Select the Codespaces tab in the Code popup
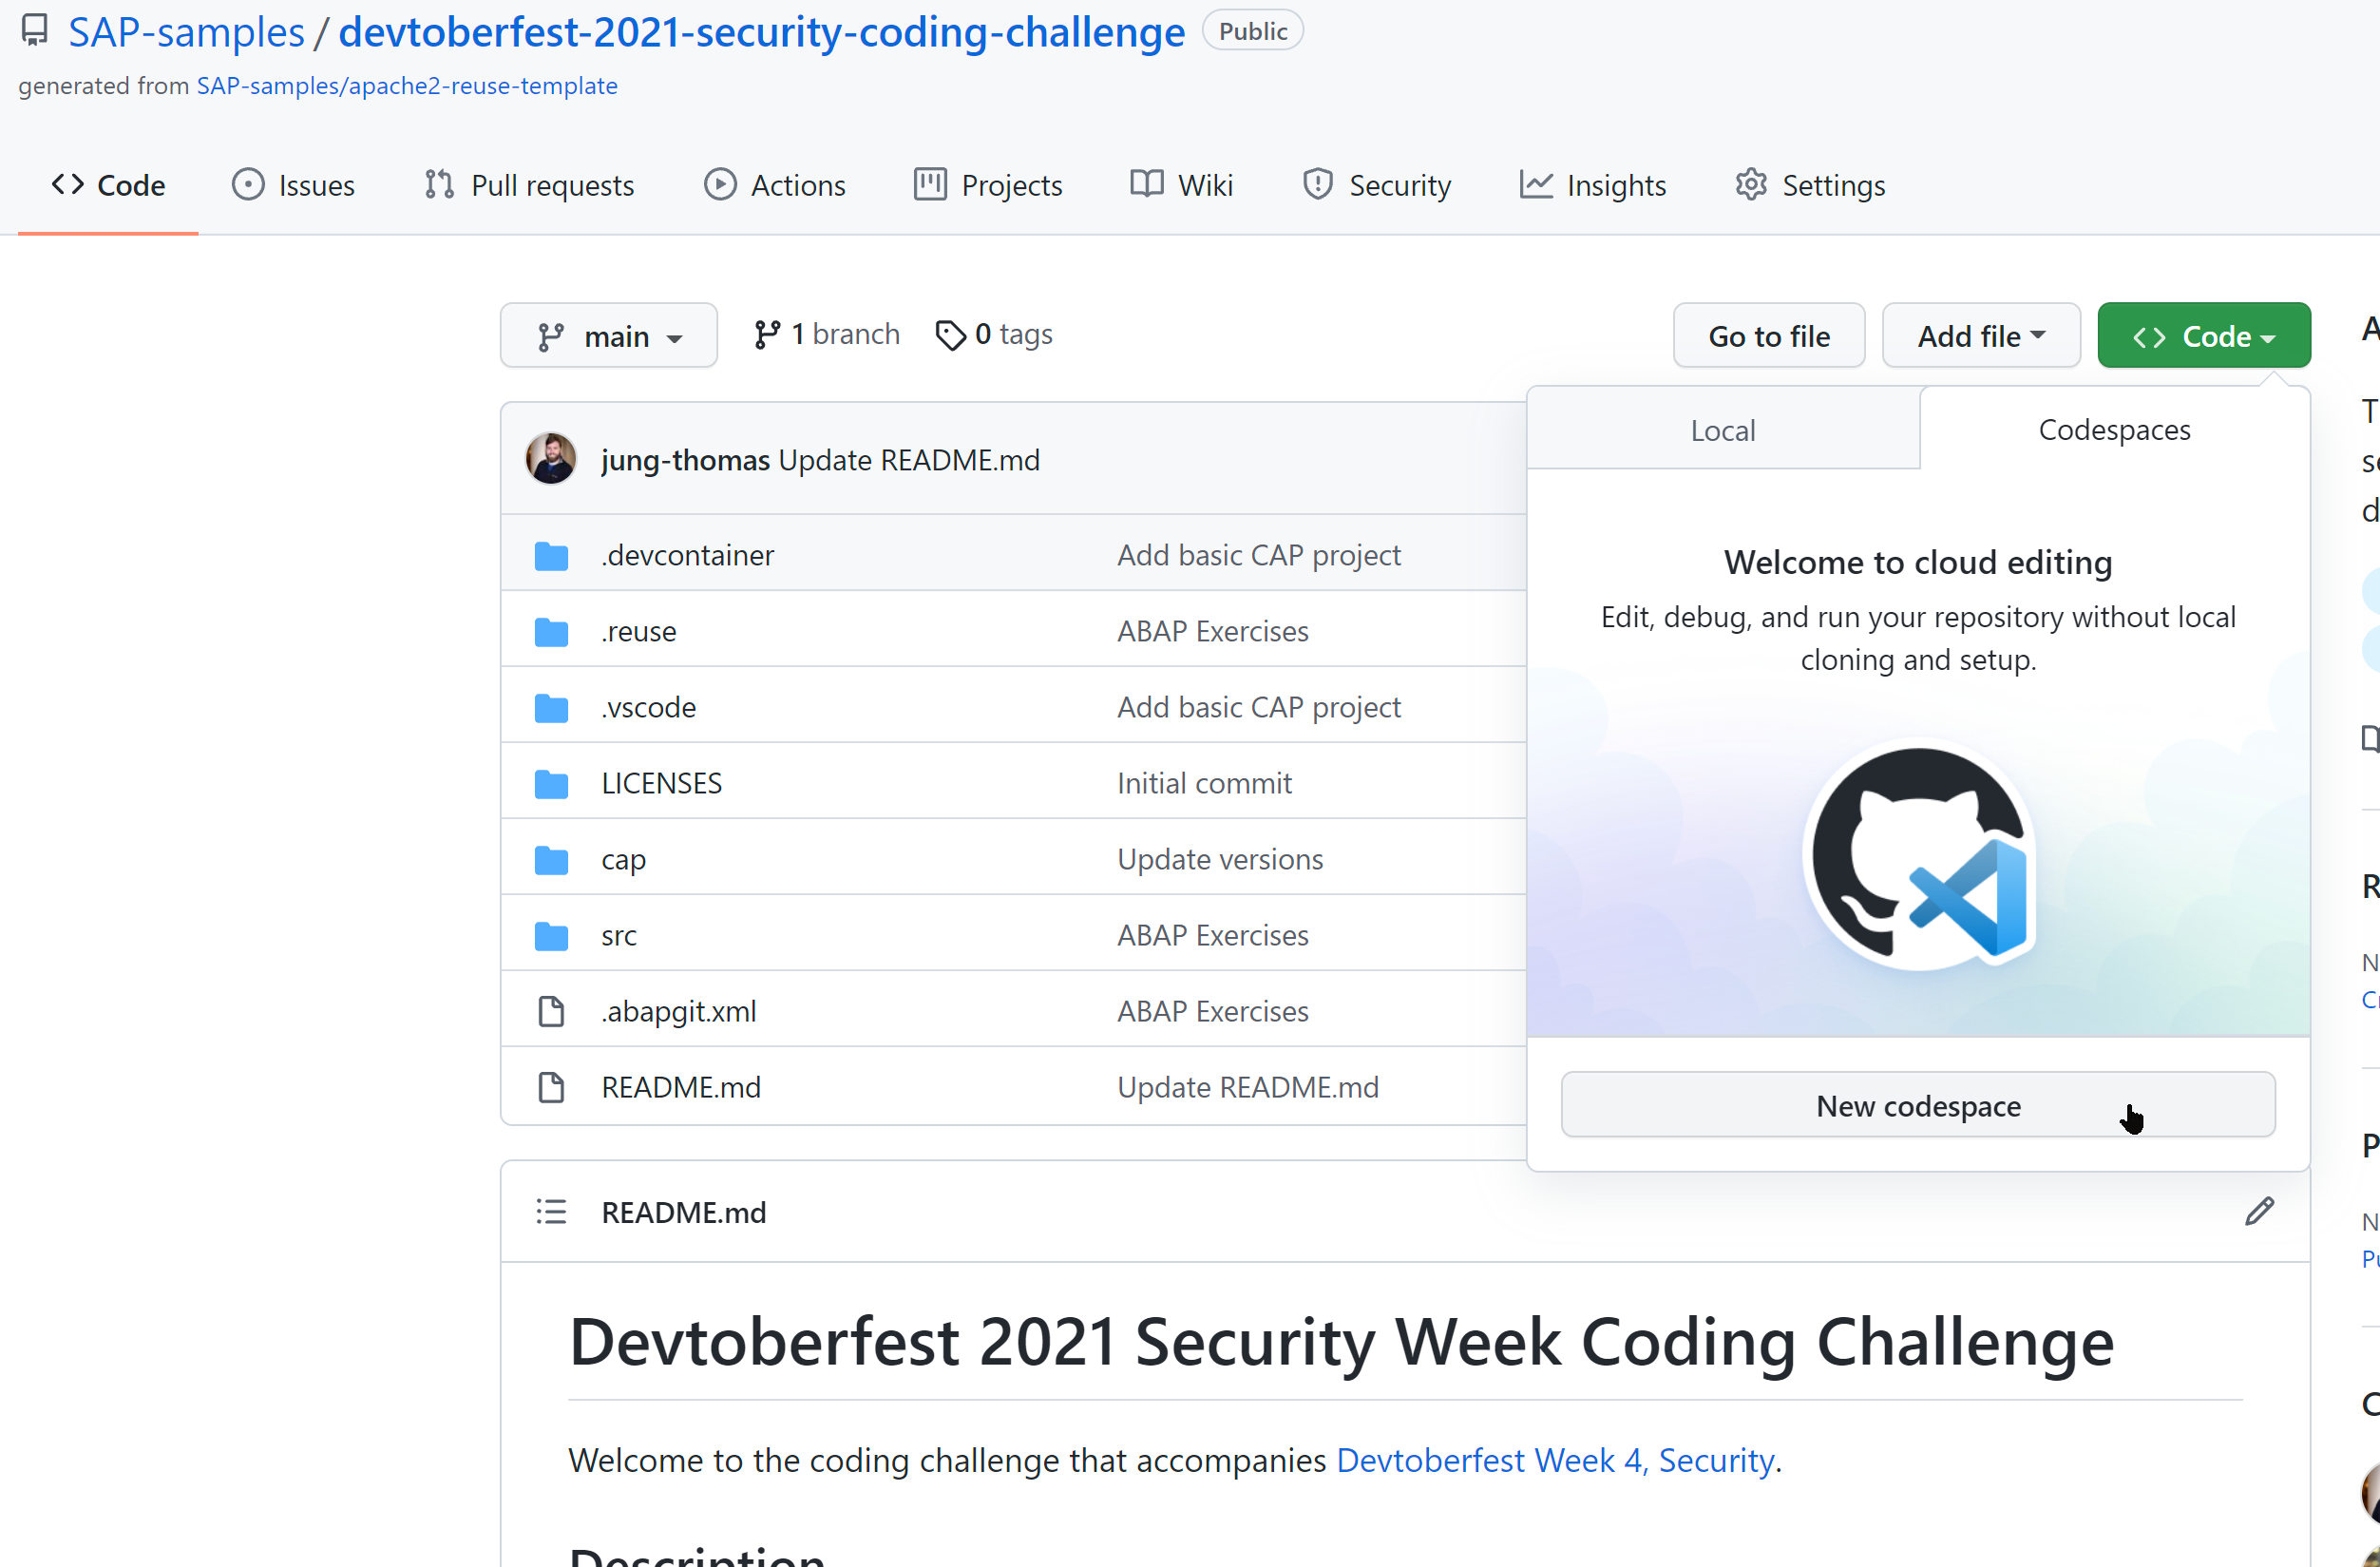 point(2114,429)
